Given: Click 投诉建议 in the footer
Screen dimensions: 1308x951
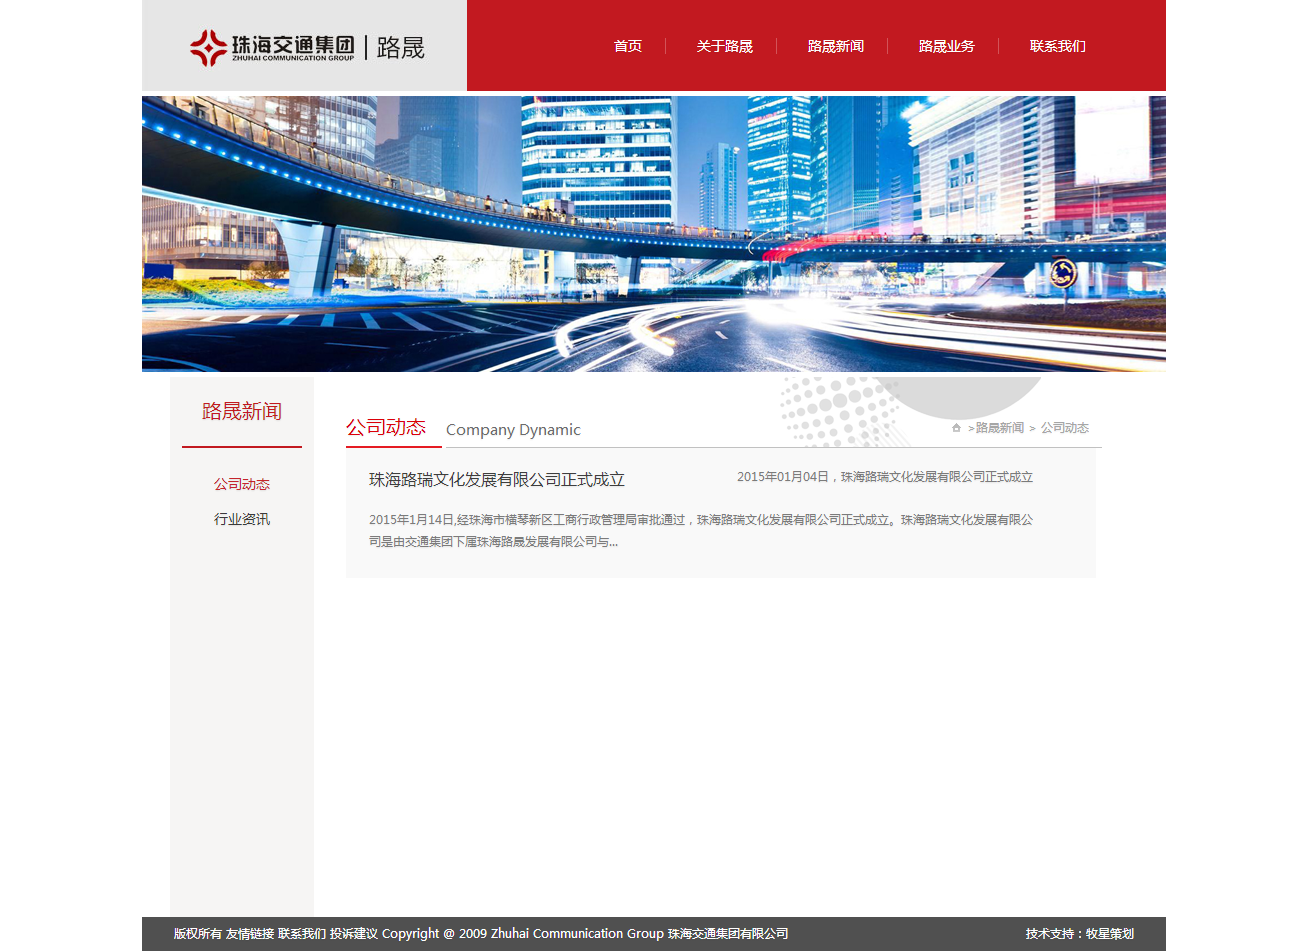Looking at the screenshot, I should click(x=355, y=933).
